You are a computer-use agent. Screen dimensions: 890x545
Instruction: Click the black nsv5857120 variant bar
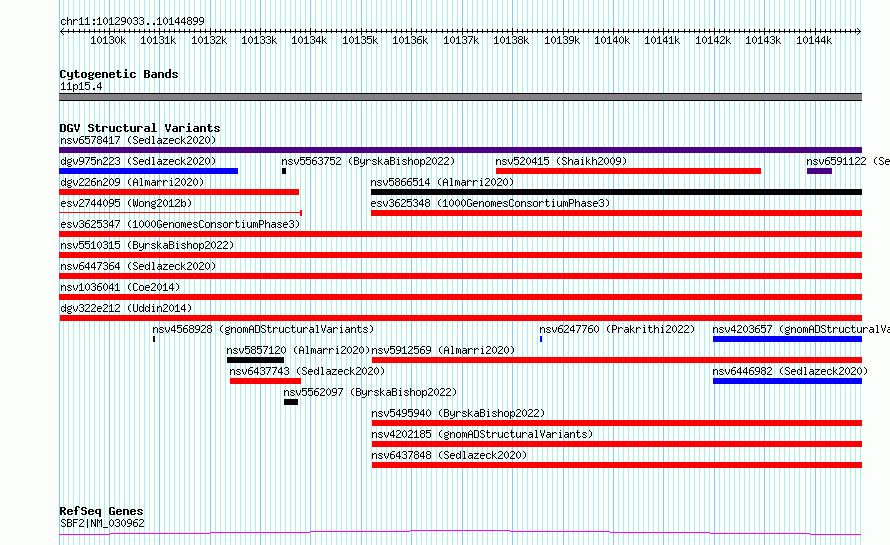coord(255,360)
